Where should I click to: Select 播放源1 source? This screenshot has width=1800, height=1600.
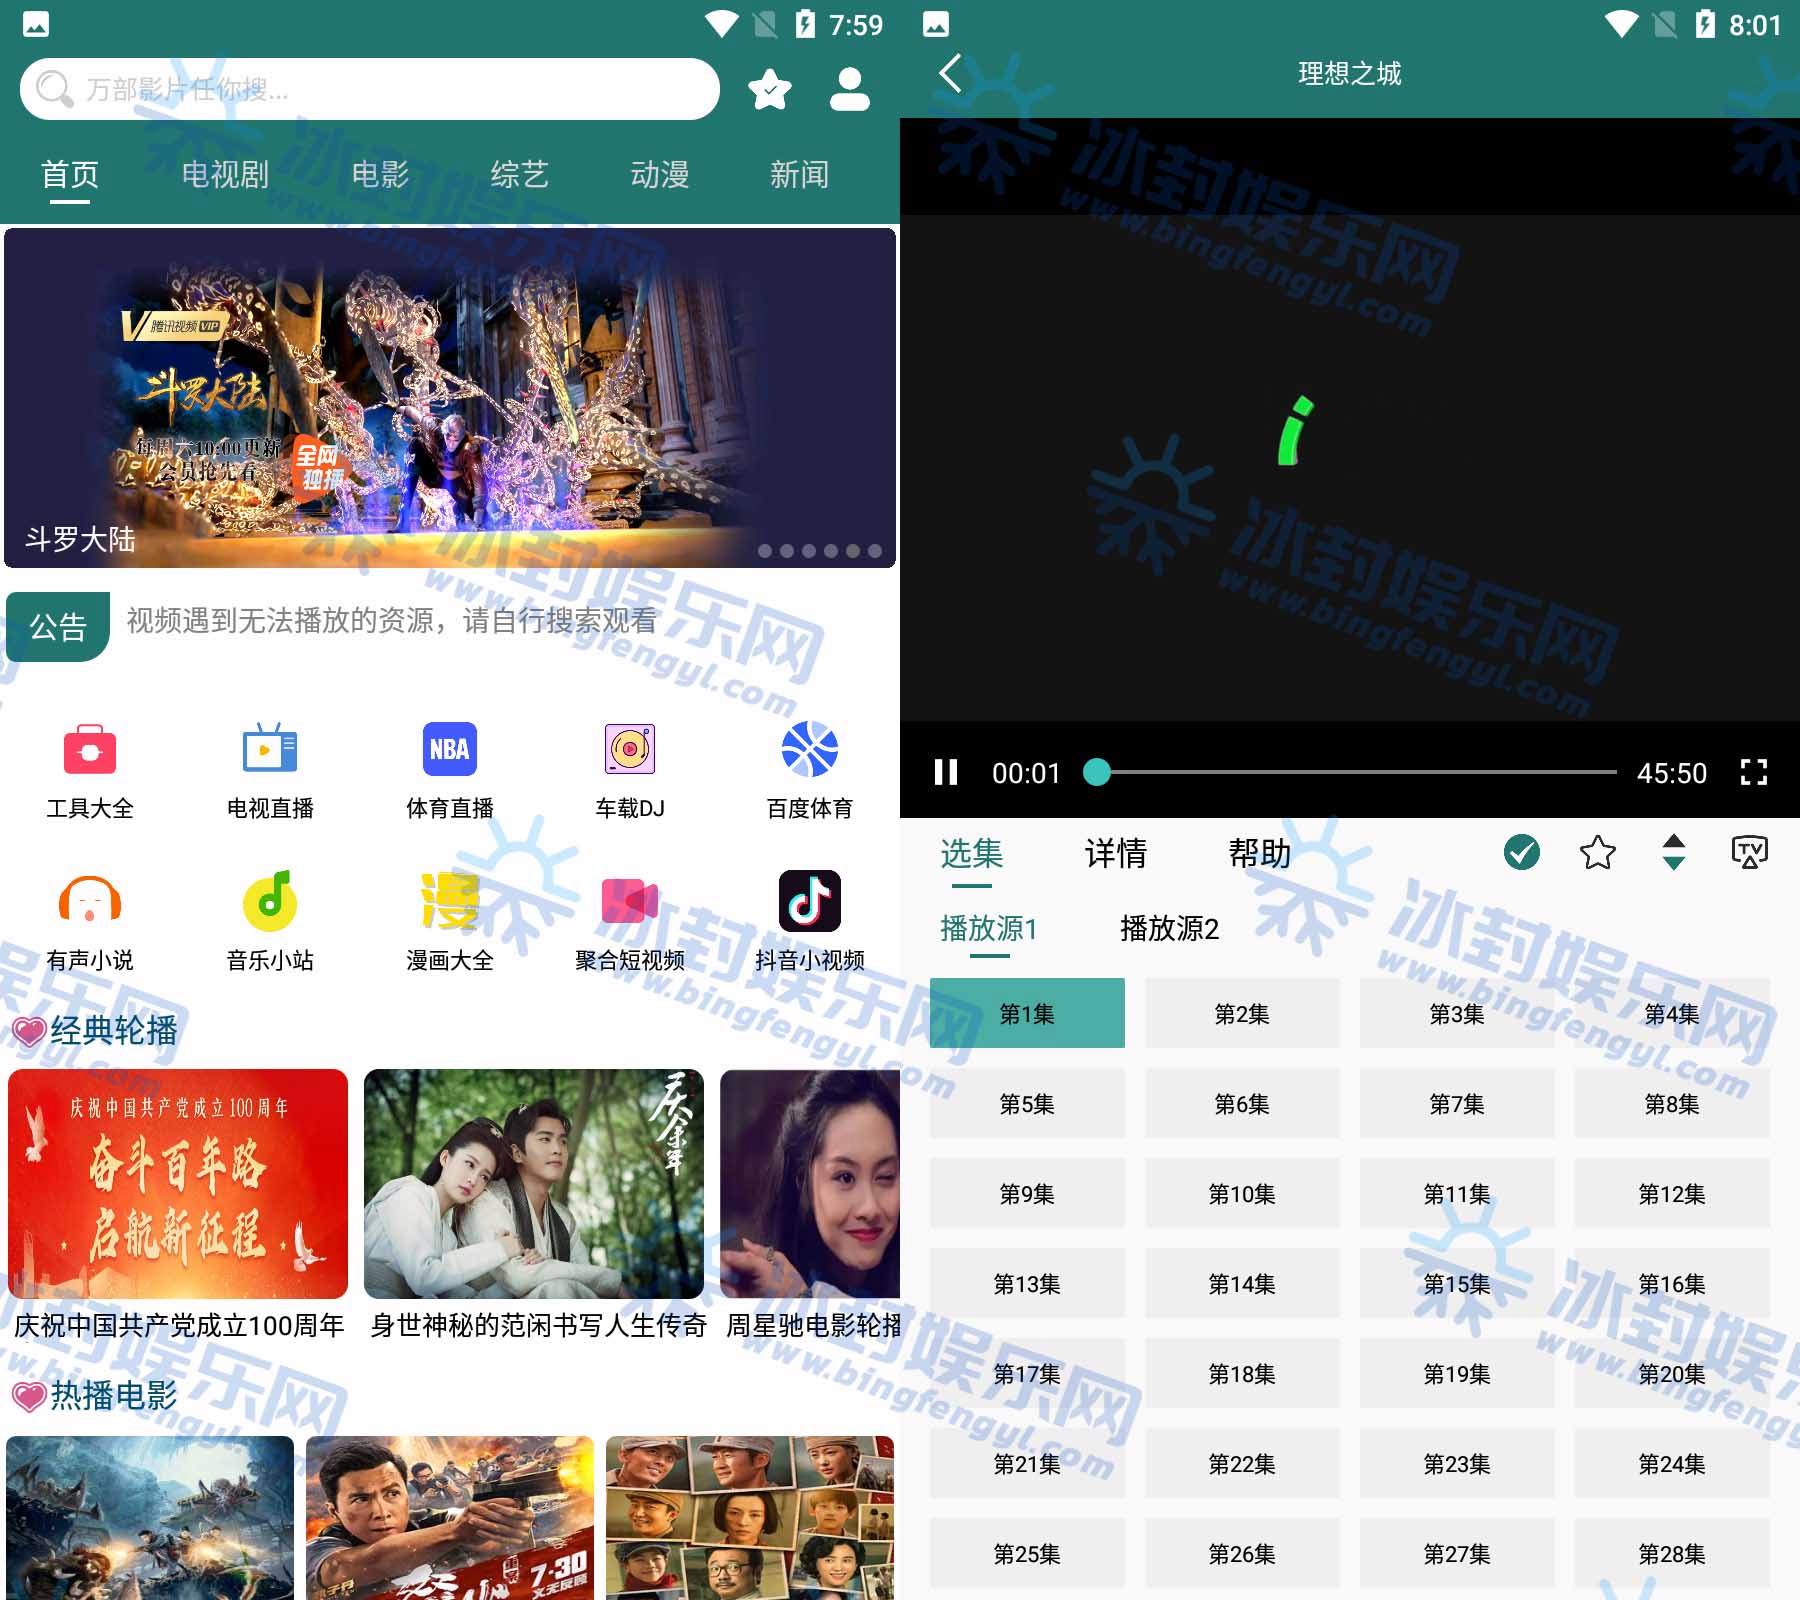pos(989,929)
